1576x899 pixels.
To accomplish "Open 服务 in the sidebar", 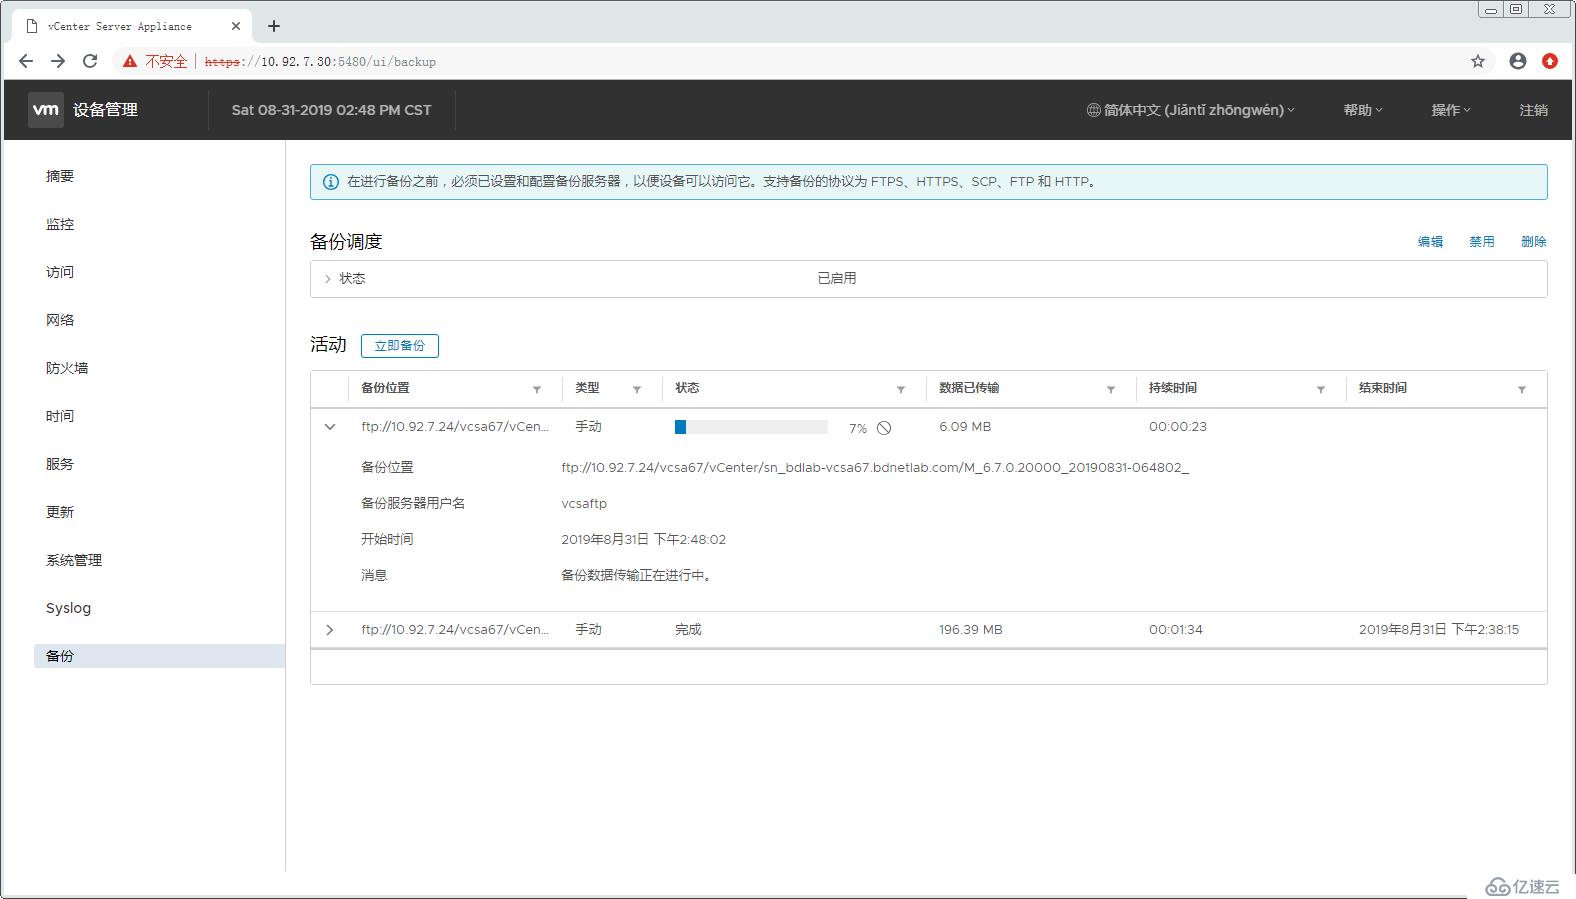I will tap(60, 464).
